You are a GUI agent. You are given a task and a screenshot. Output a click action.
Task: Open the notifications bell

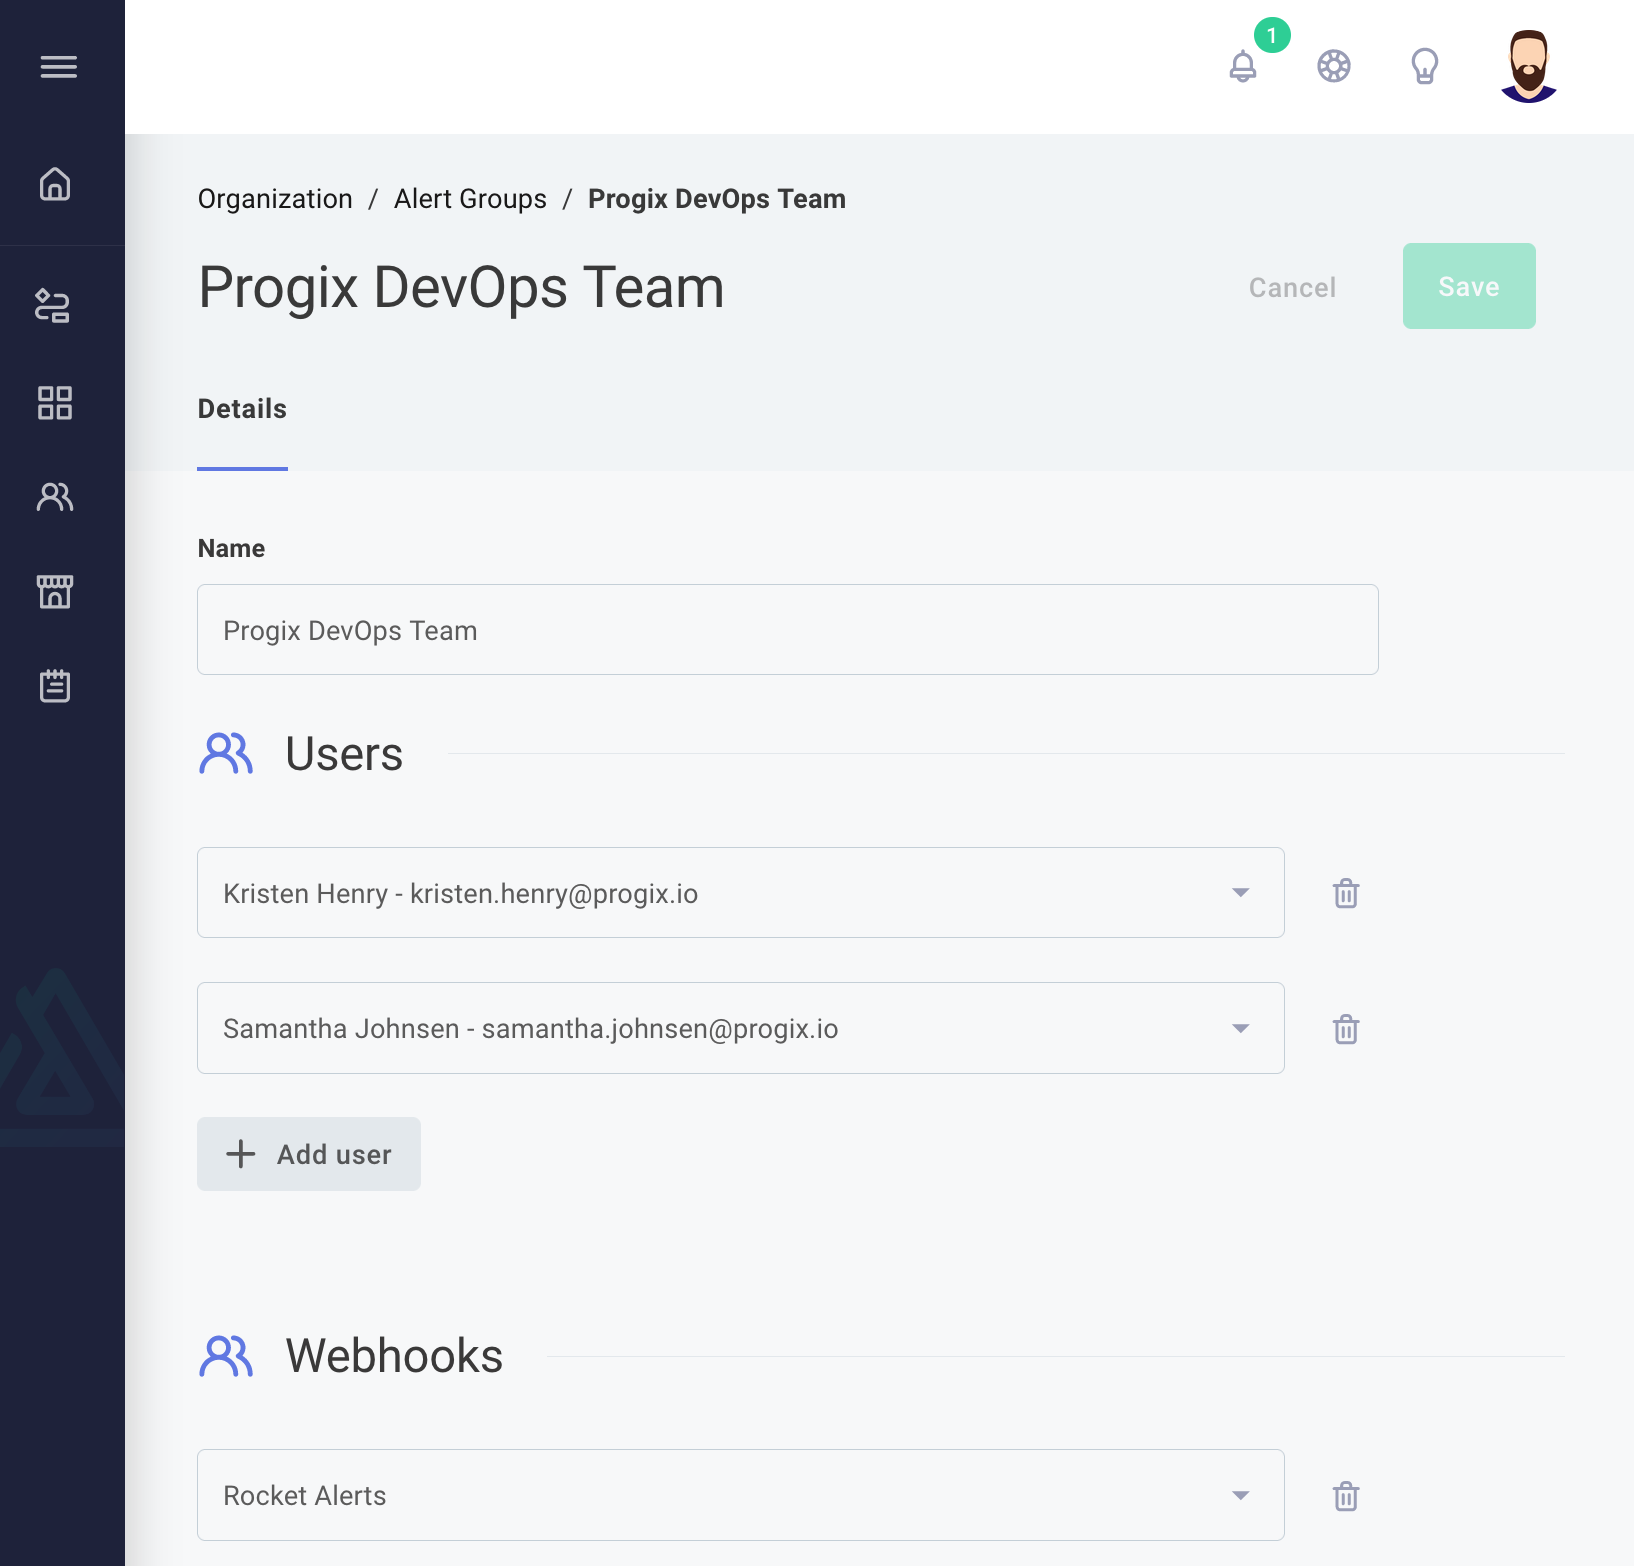pos(1243,67)
